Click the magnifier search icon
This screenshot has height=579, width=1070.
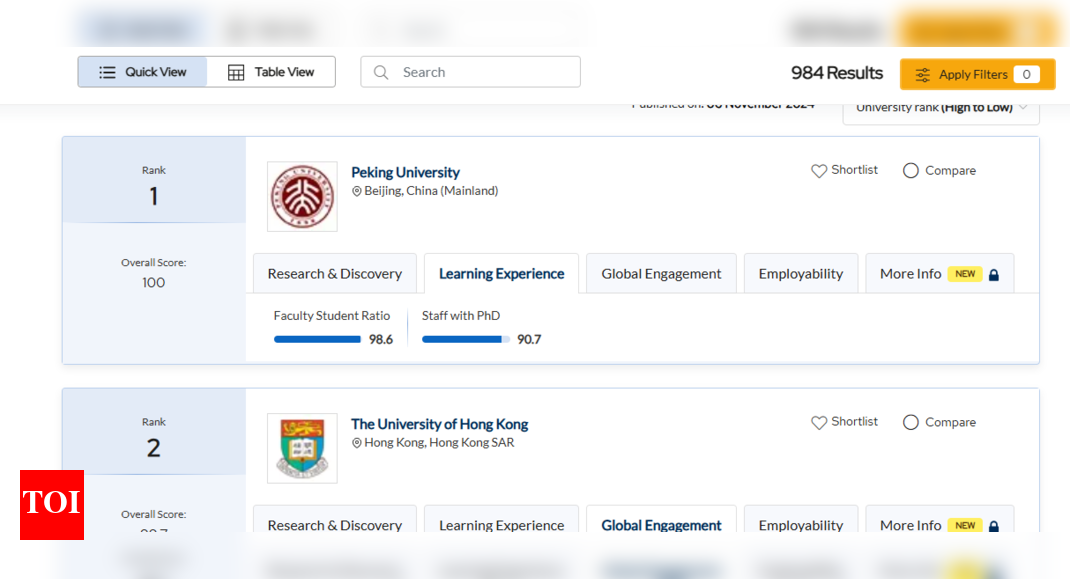(x=381, y=72)
